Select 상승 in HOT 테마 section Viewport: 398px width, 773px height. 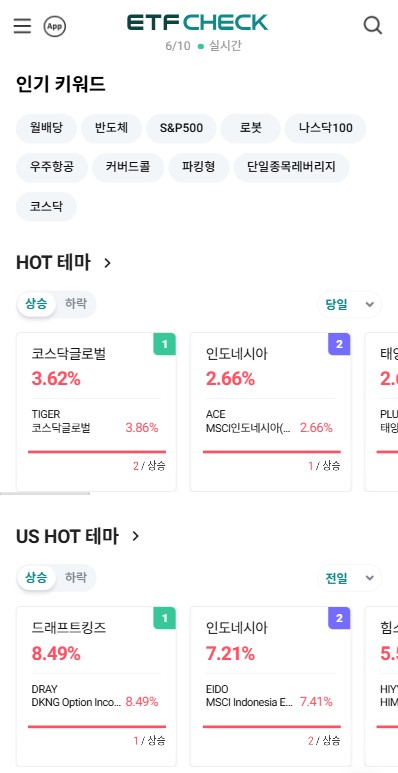[36, 304]
